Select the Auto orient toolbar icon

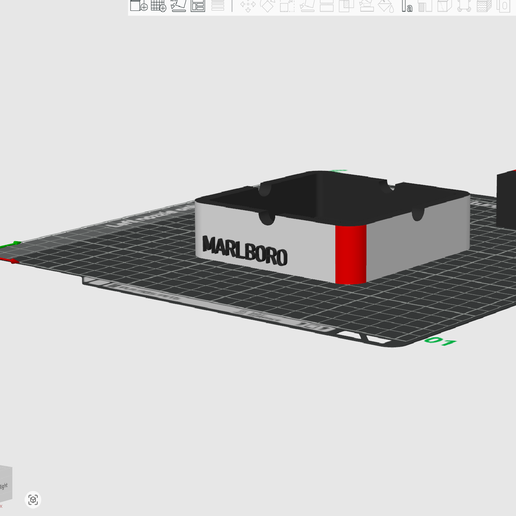178,6
